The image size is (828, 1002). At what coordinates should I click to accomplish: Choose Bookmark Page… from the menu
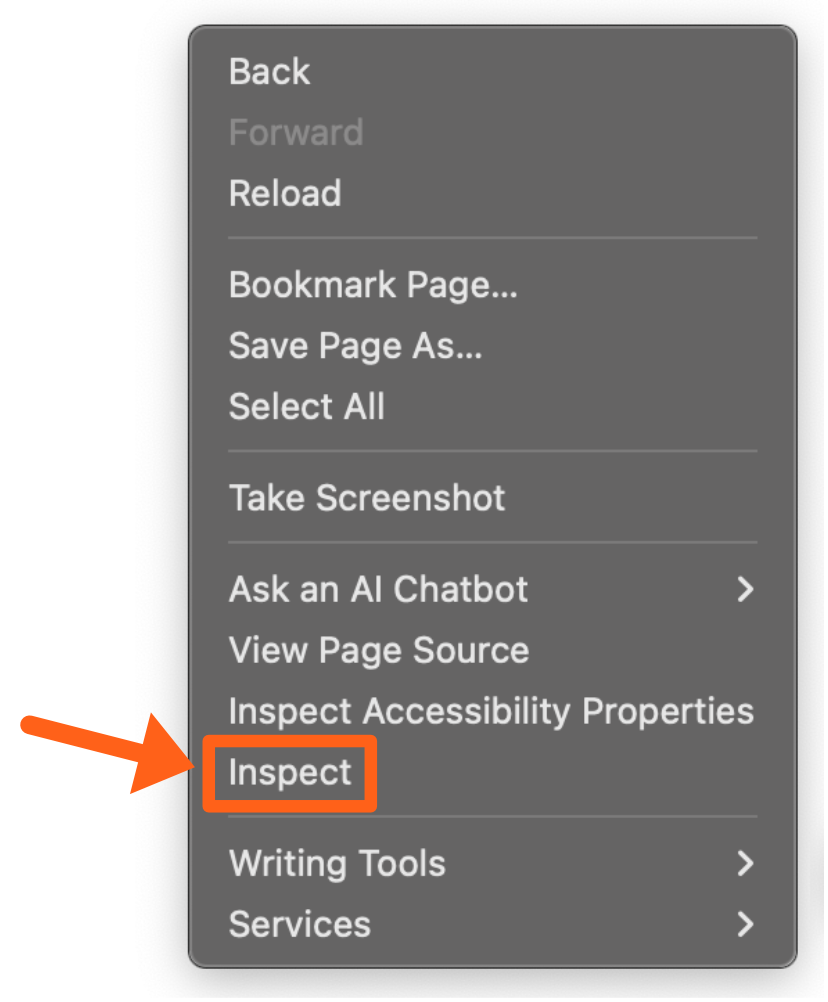click(373, 286)
